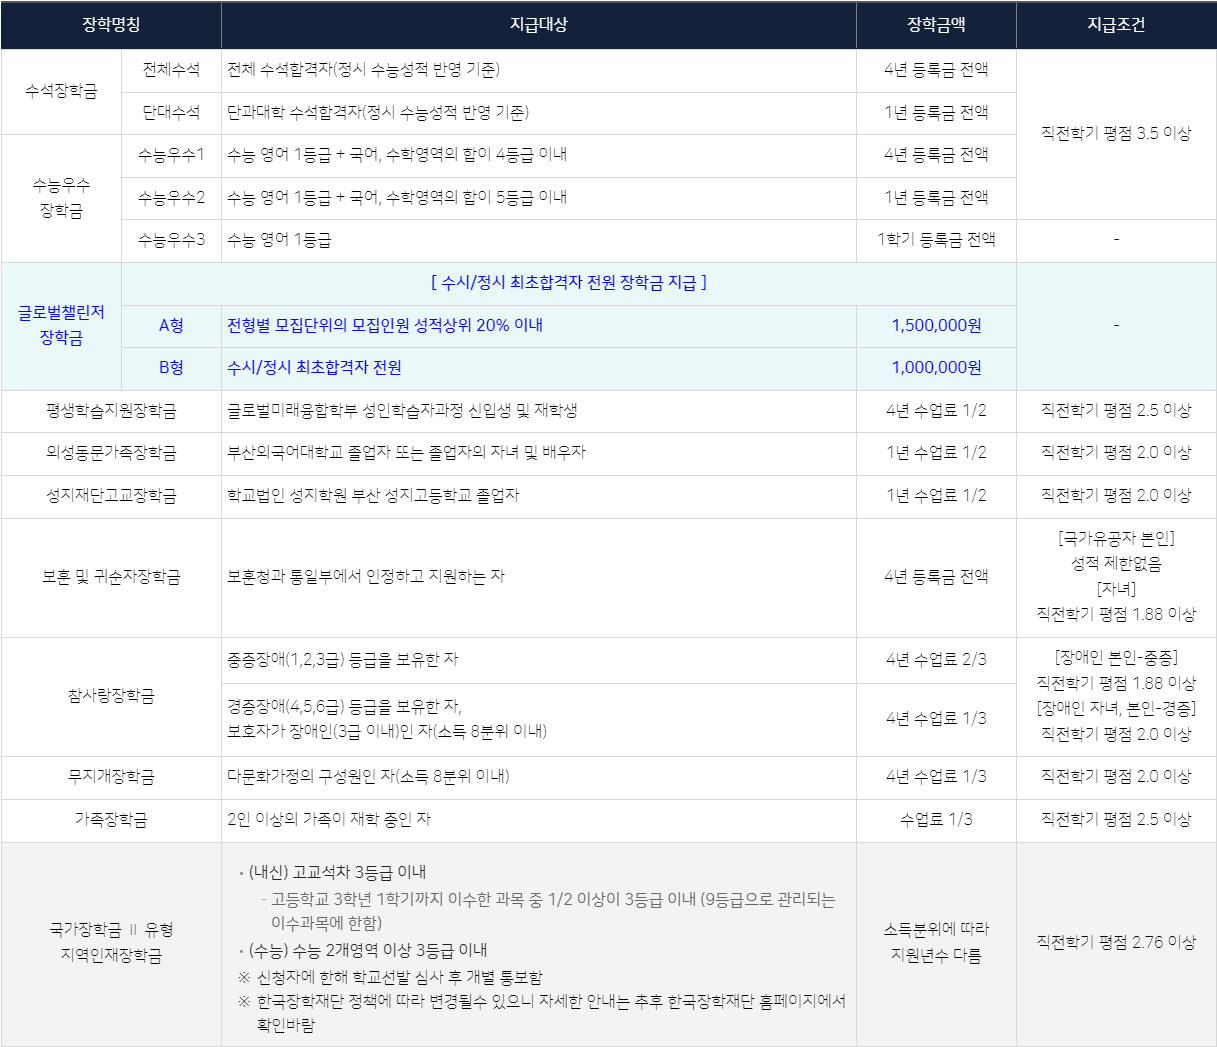Select the 외성동문가족장학금 row label

tap(111, 453)
